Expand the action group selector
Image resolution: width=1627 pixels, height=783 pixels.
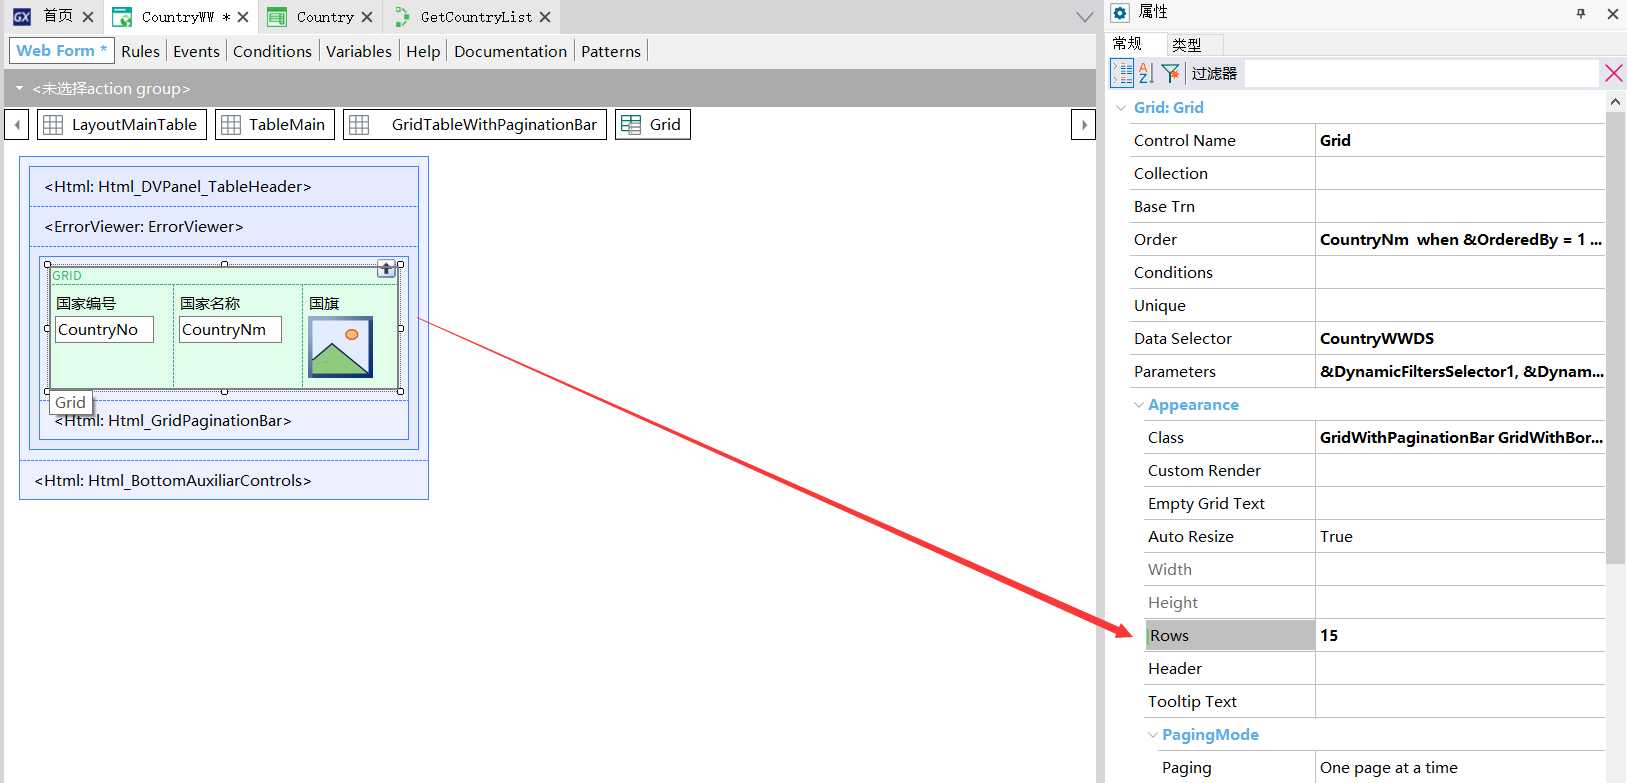pos(19,88)
